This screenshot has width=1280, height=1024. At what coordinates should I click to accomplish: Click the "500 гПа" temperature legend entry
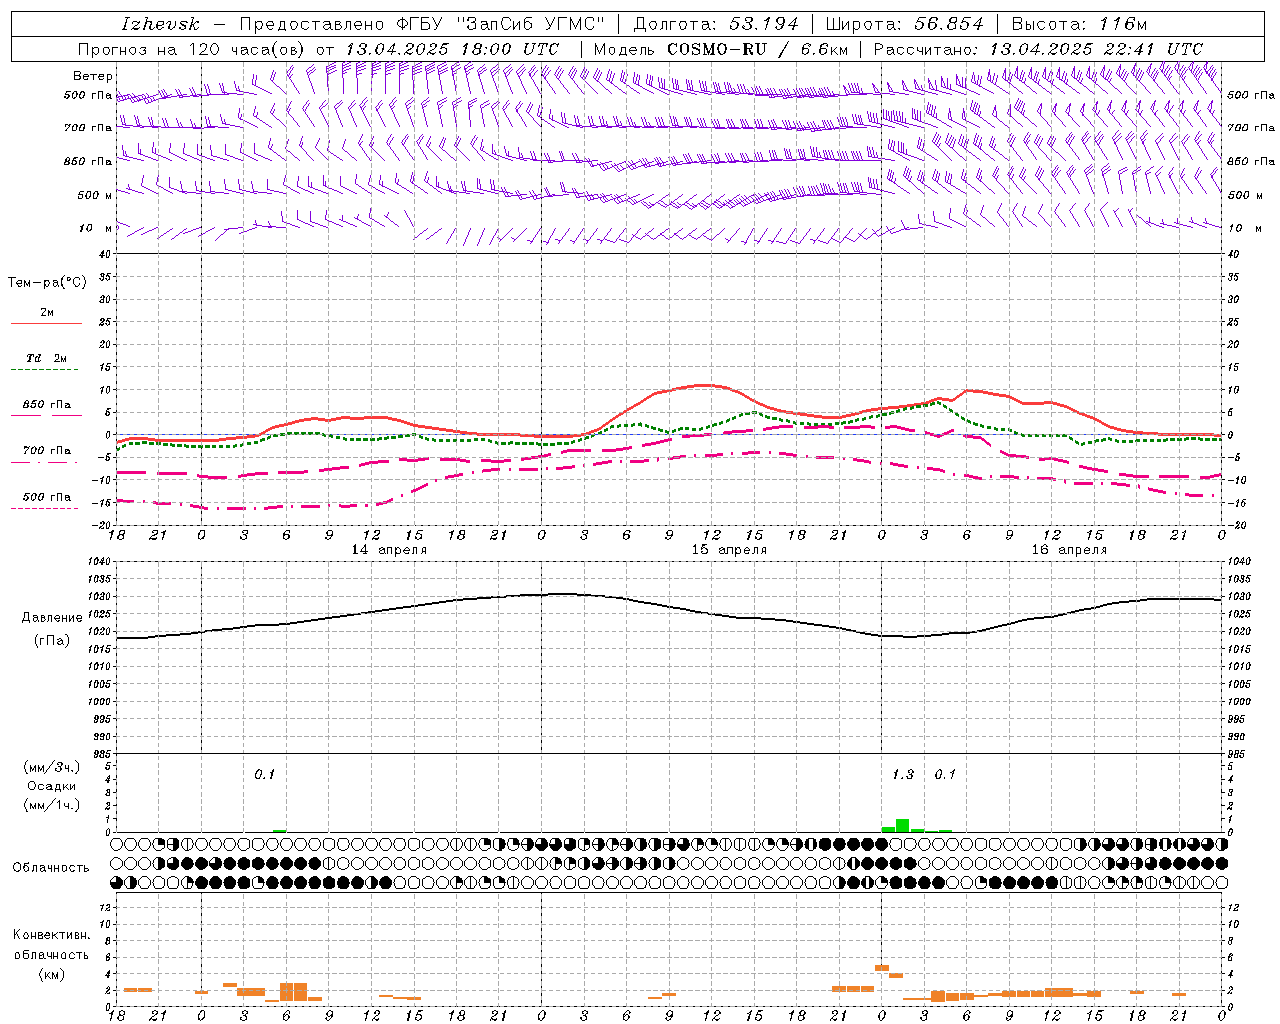pos(47,497)
